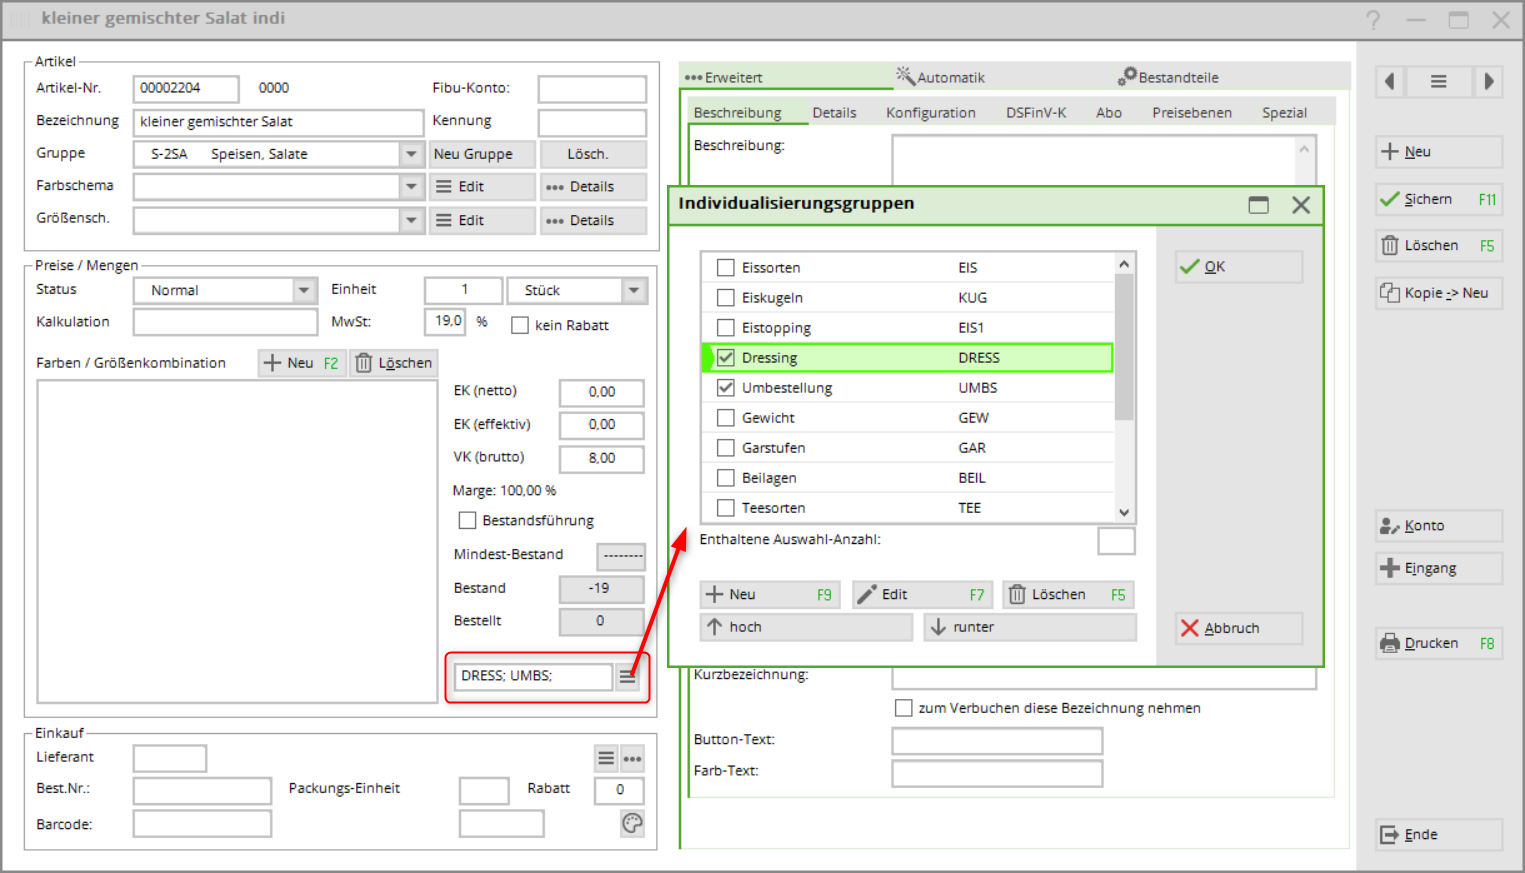Click the Bezeichnung input field
The image size is (1525, 873).
pos(278,122)
